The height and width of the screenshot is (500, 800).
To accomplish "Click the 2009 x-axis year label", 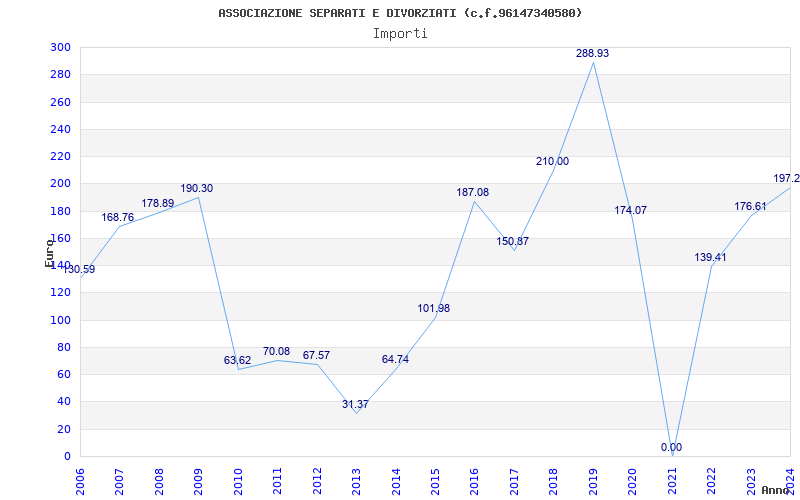I will coord(198,481).
